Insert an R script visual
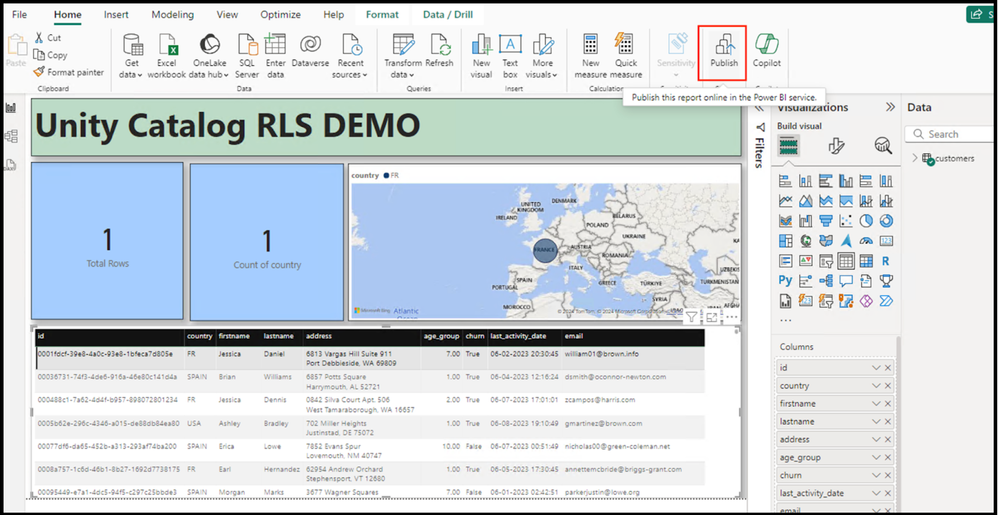The height and width of the screenshot is (515, 999). coord(886,261)
